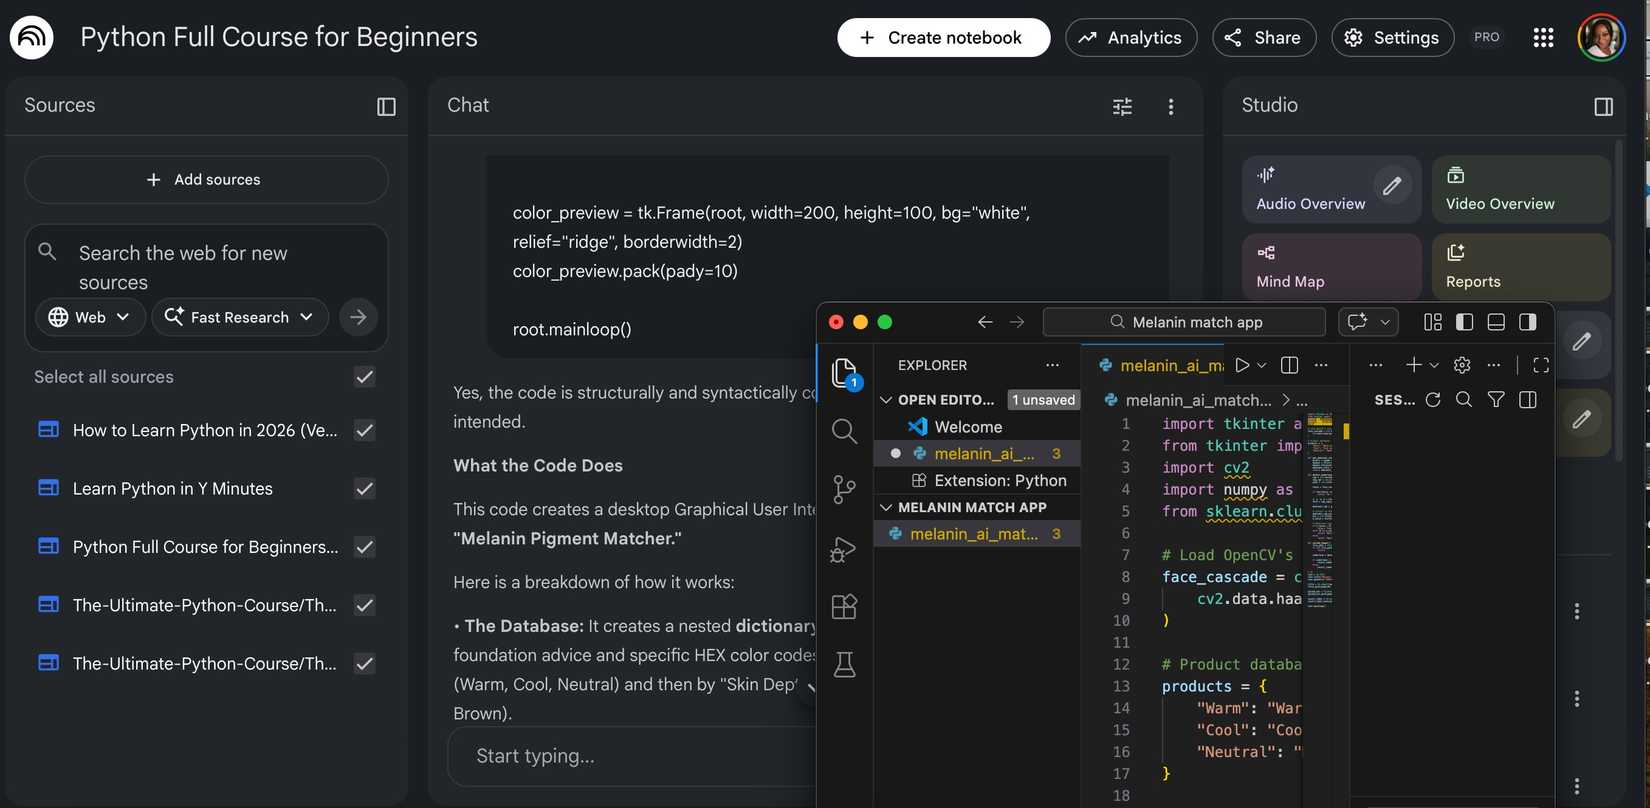Toggle VS Code bottom panel
This screenshot has width=1650, height=808.
point(1496,322)
